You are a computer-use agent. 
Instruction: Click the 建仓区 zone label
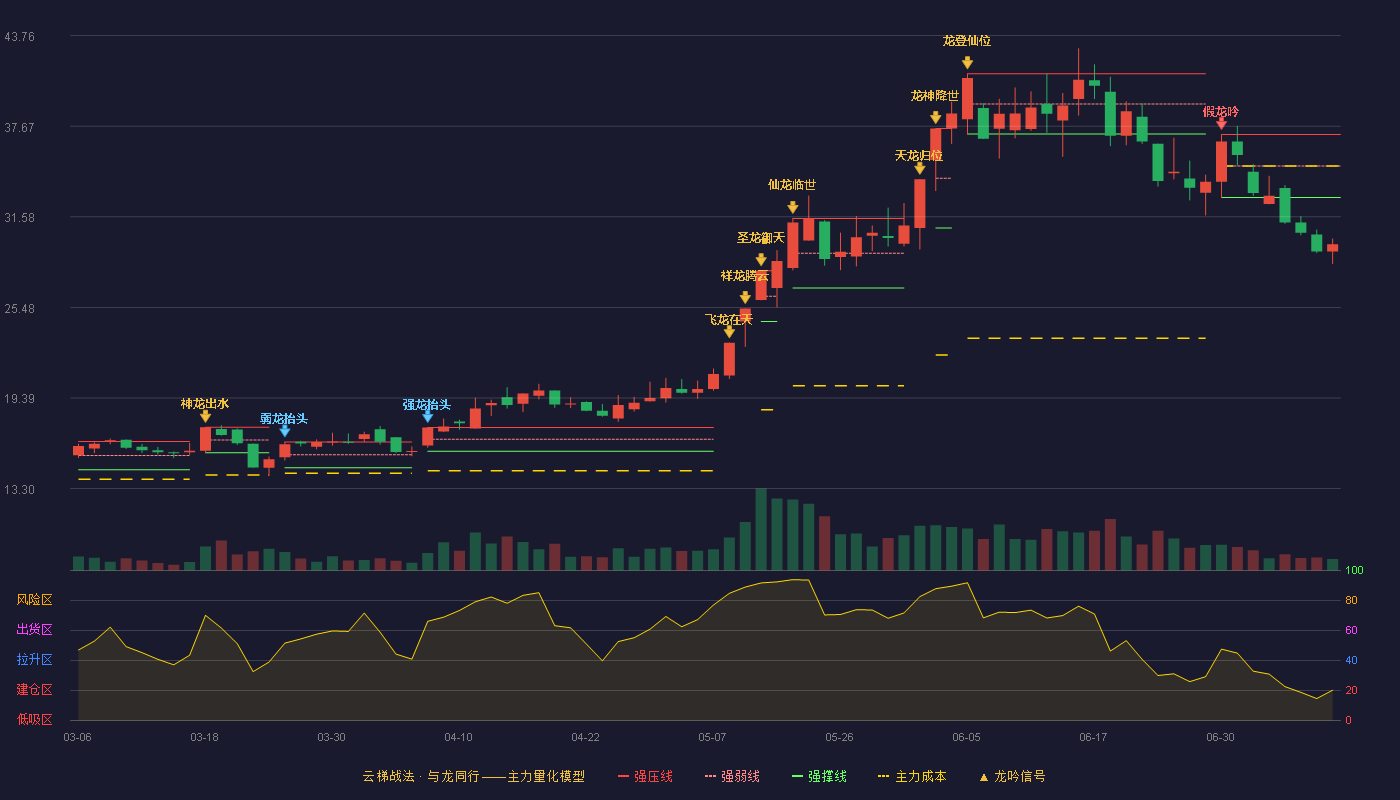[34, 690]
